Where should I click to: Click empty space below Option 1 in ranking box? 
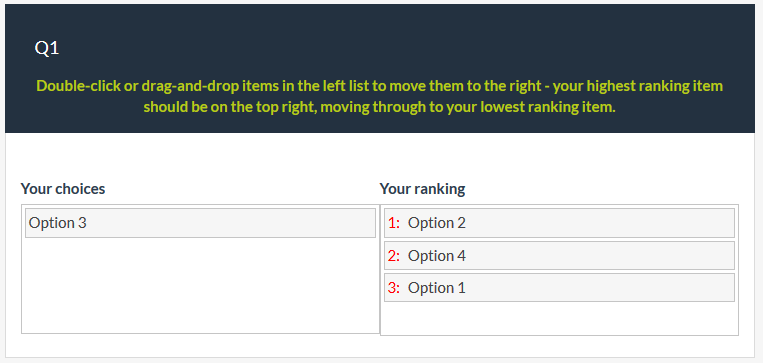559,318
